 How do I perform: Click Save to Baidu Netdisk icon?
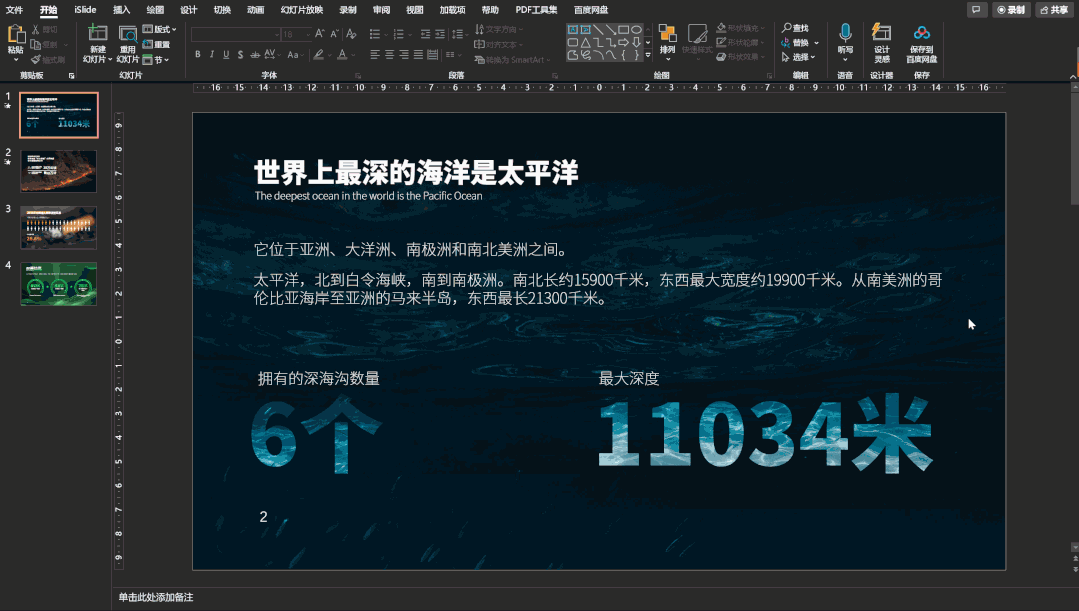(x=921, y=33)
